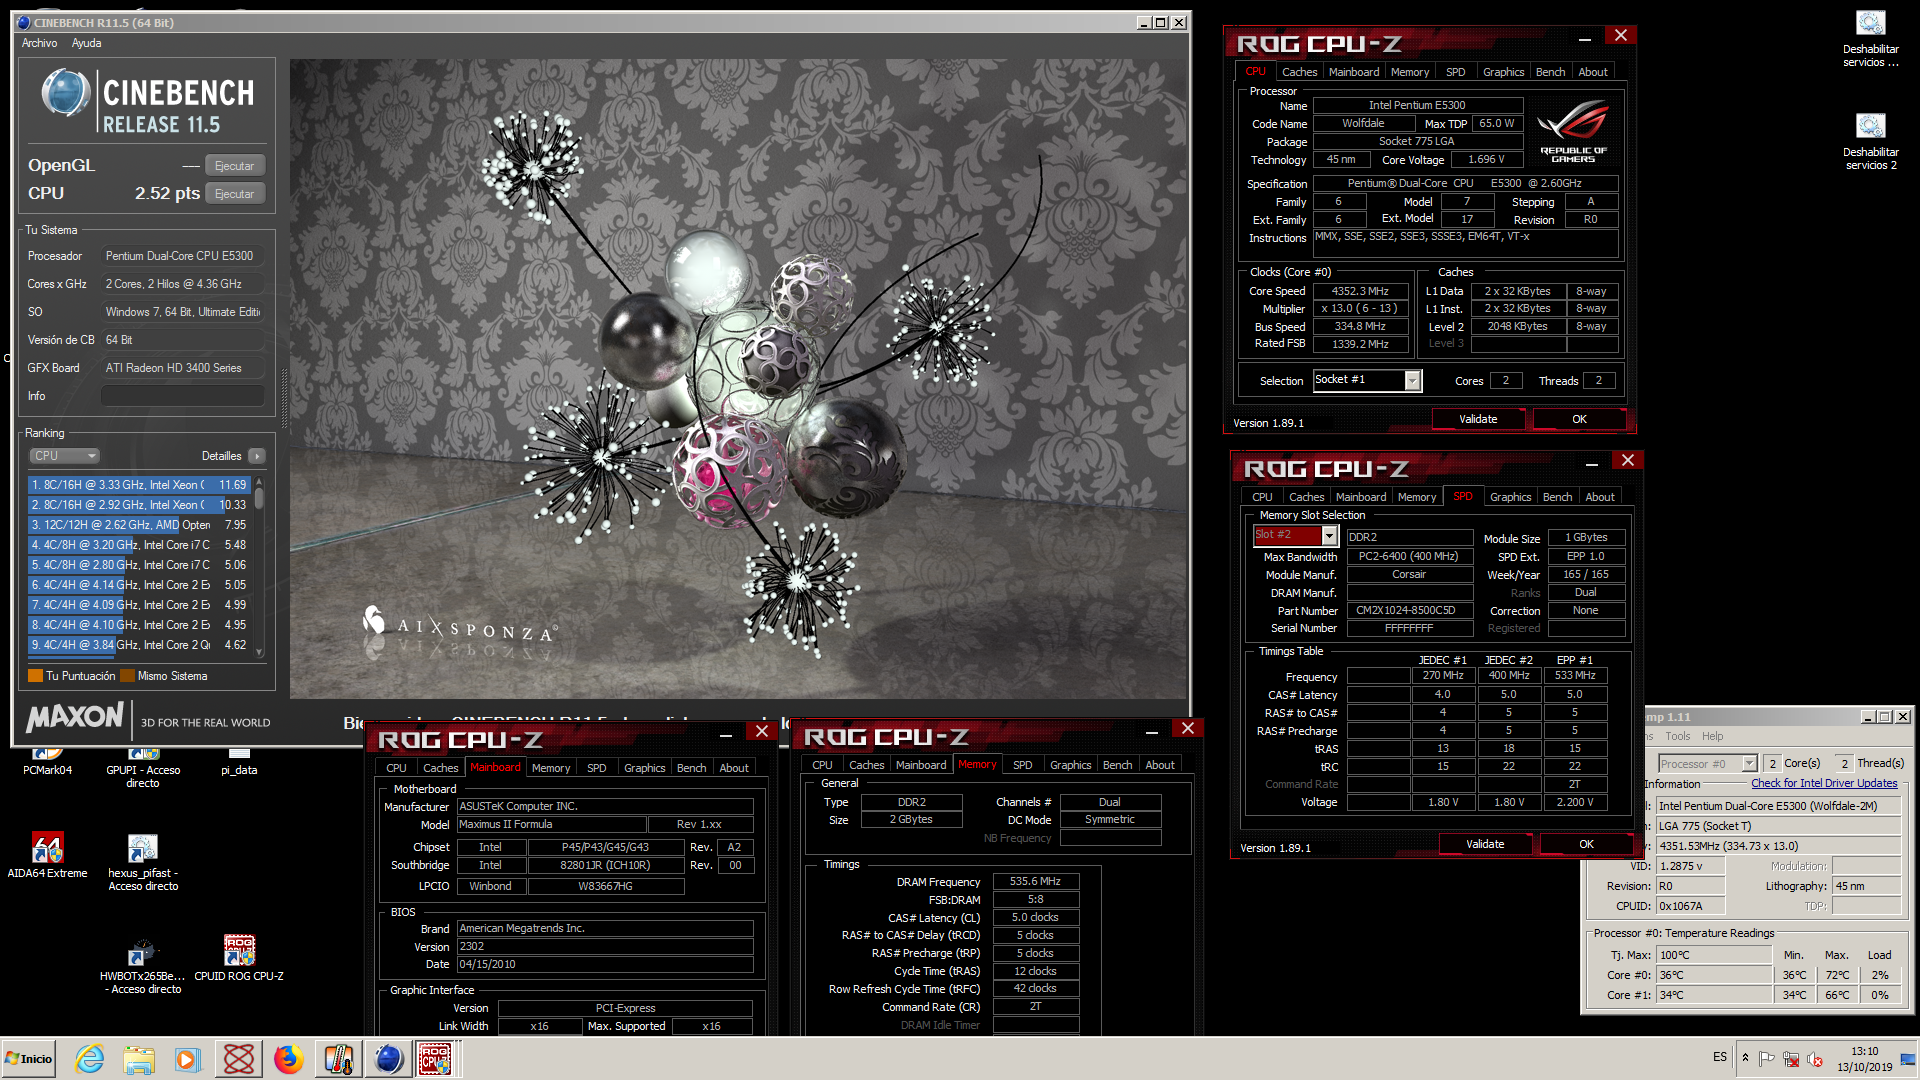Viewport: 1920px width, 1080px height.
Task: Open the Slot #2 memory slot dropdown
Action: (x=1329, y=536)
